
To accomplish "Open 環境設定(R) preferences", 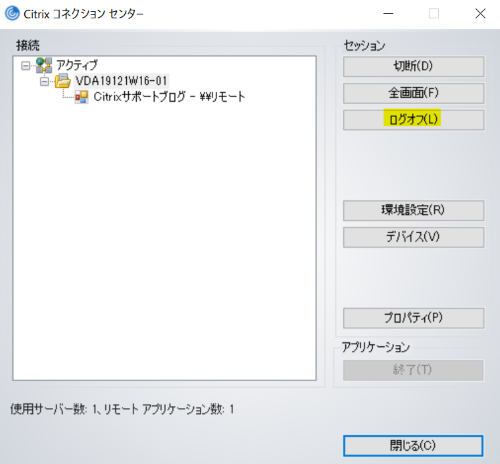I will click(413, 210).
